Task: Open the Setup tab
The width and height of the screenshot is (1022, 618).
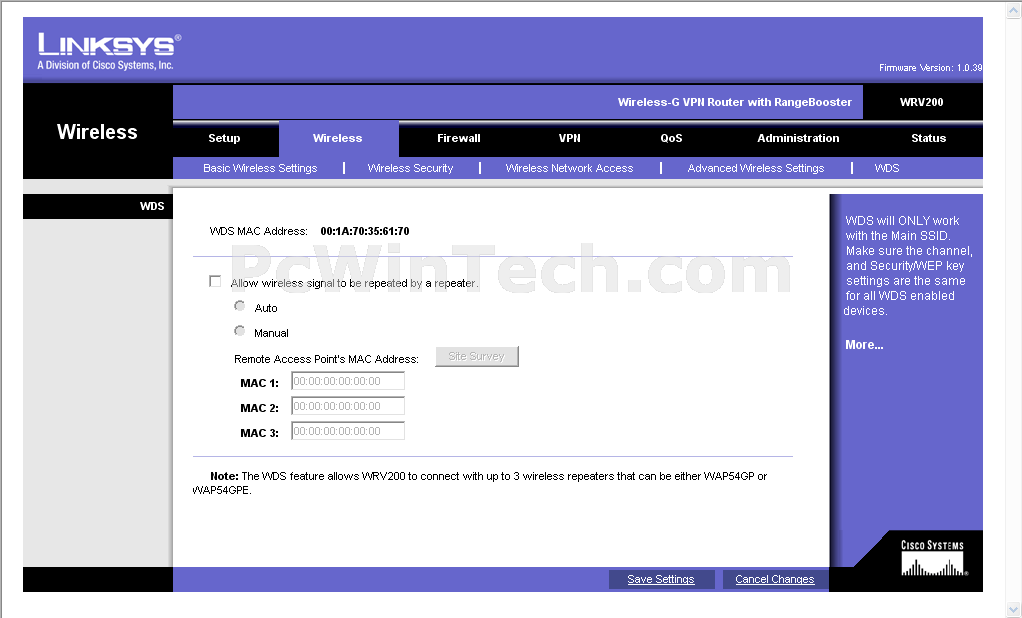Action: pyautogui.click(x=224, y=138)
